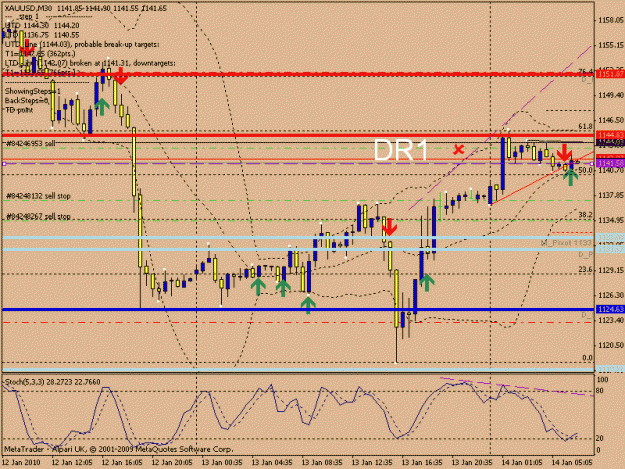Click the white DR1 chart label
Screen dimensions: 625x469
401,150
